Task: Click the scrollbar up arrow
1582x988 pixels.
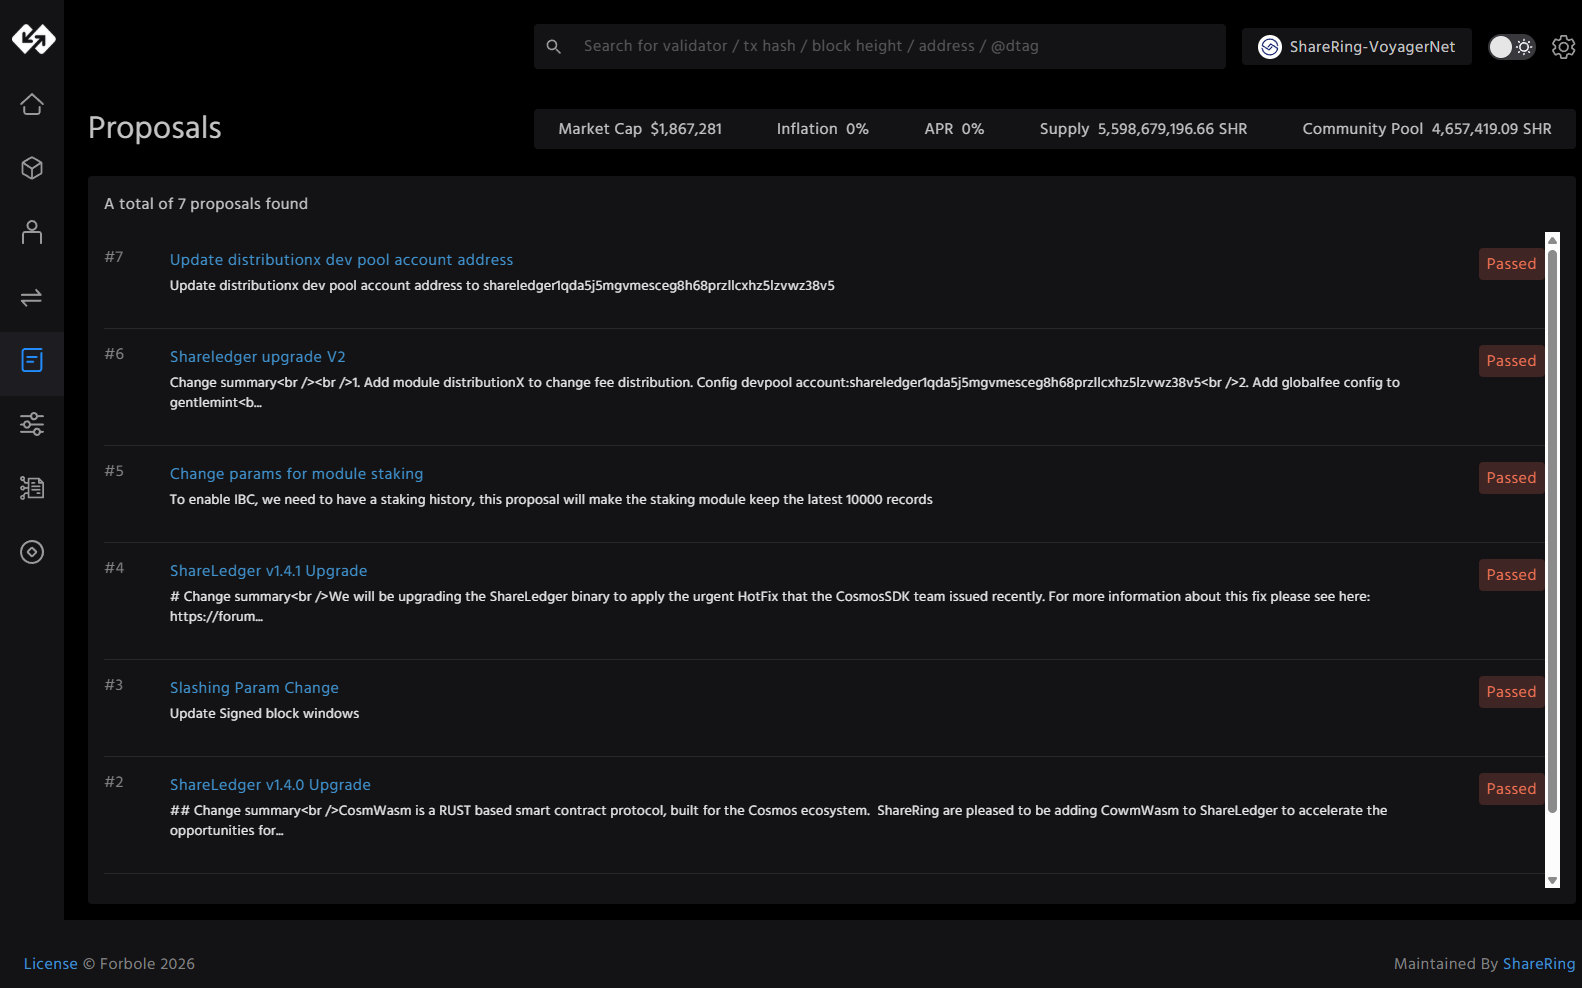Action: [x=1552, y=240]
